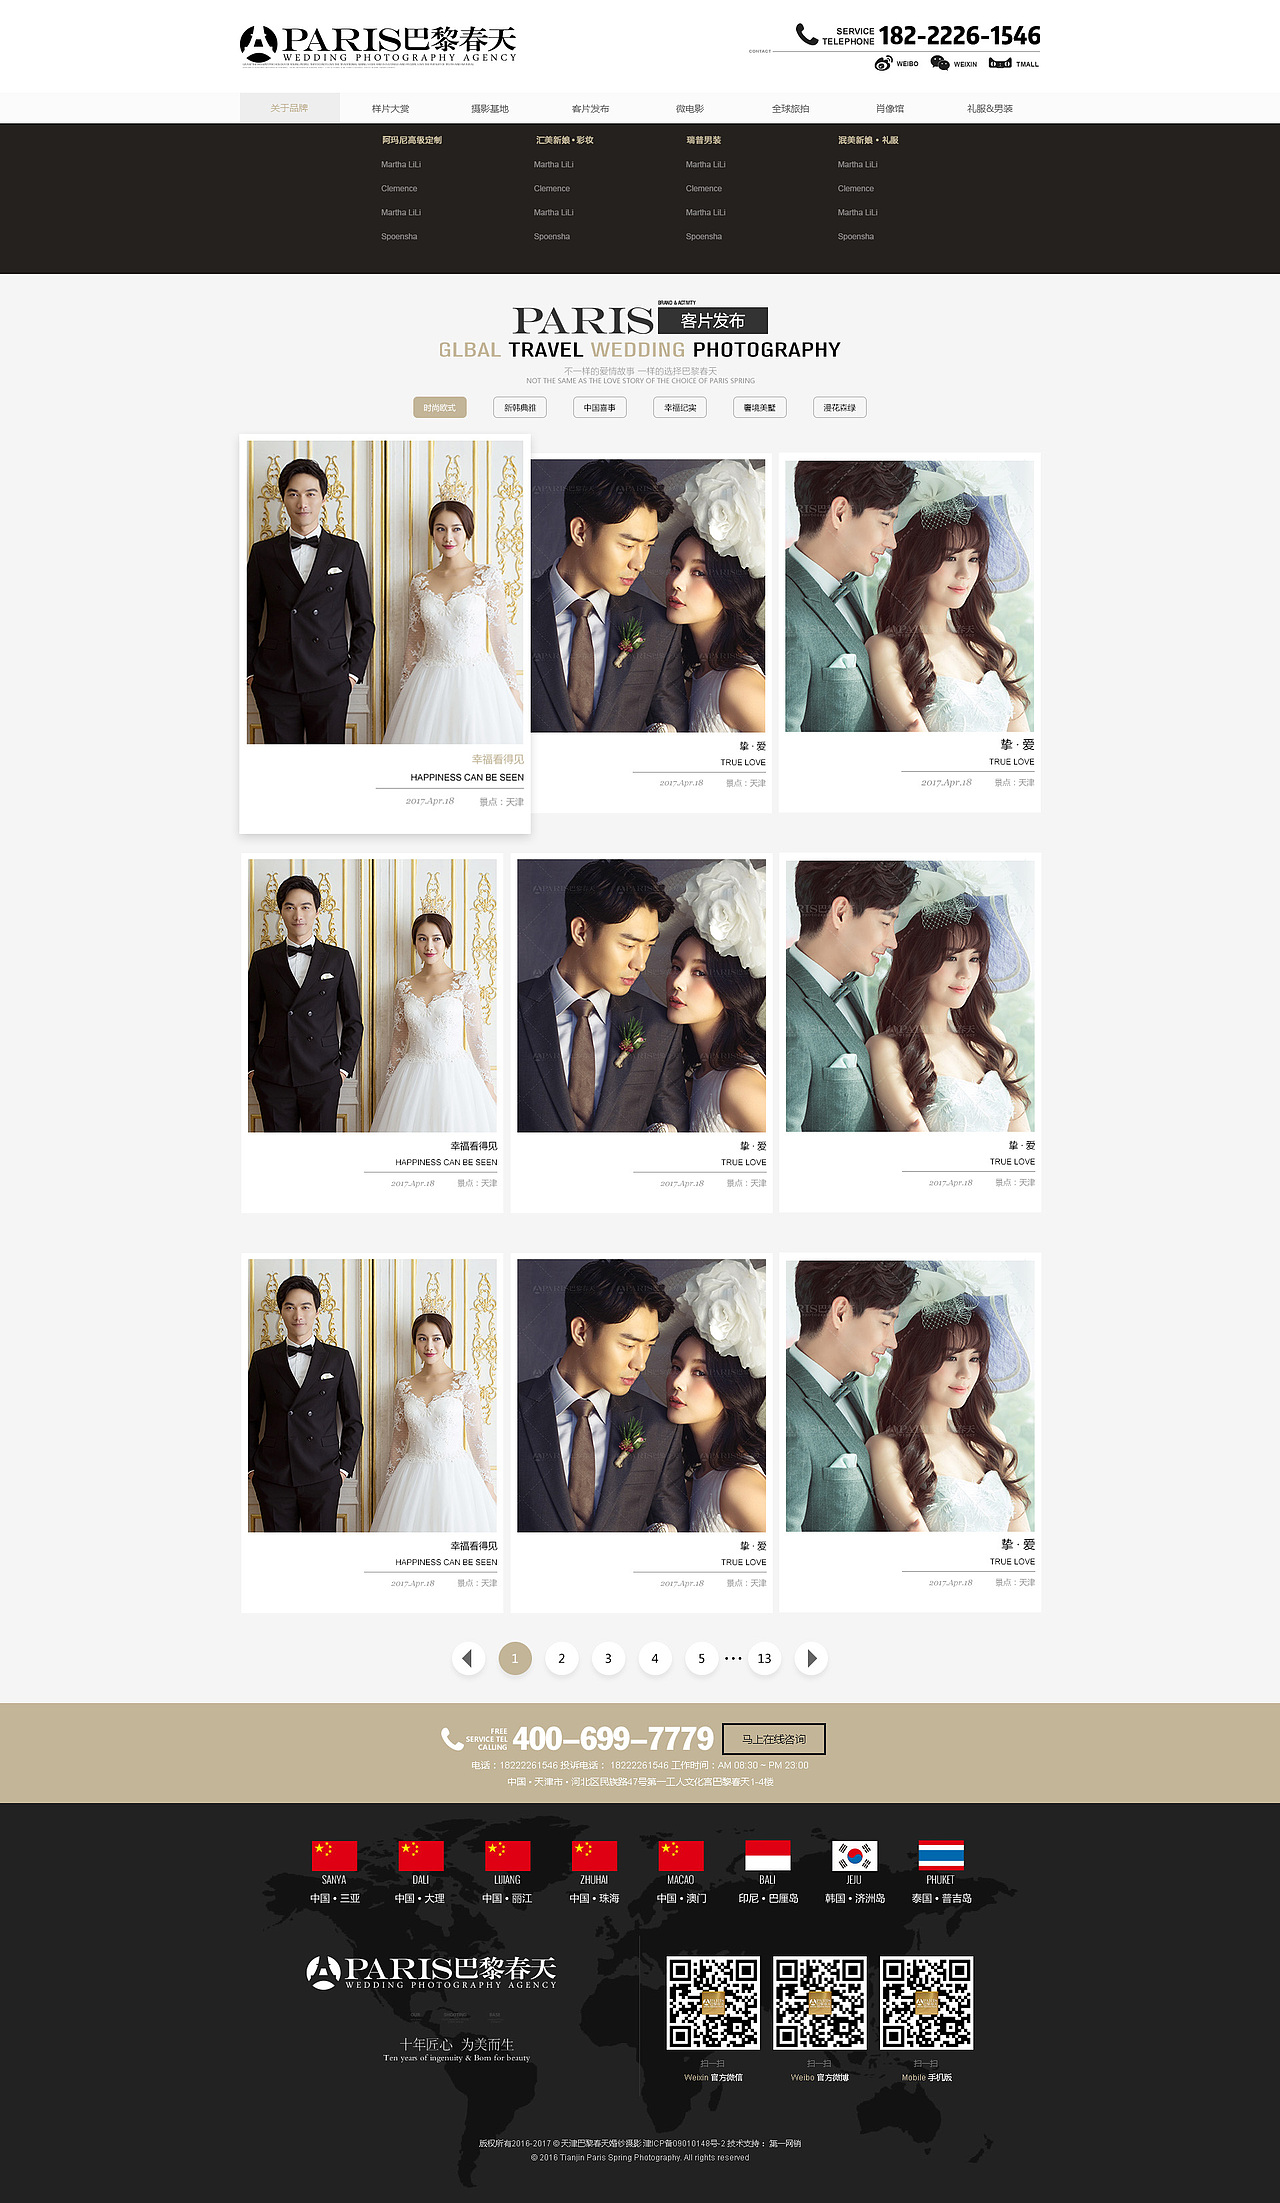Open the middle 挚·爱 photo in the second row

click(641, 996)
